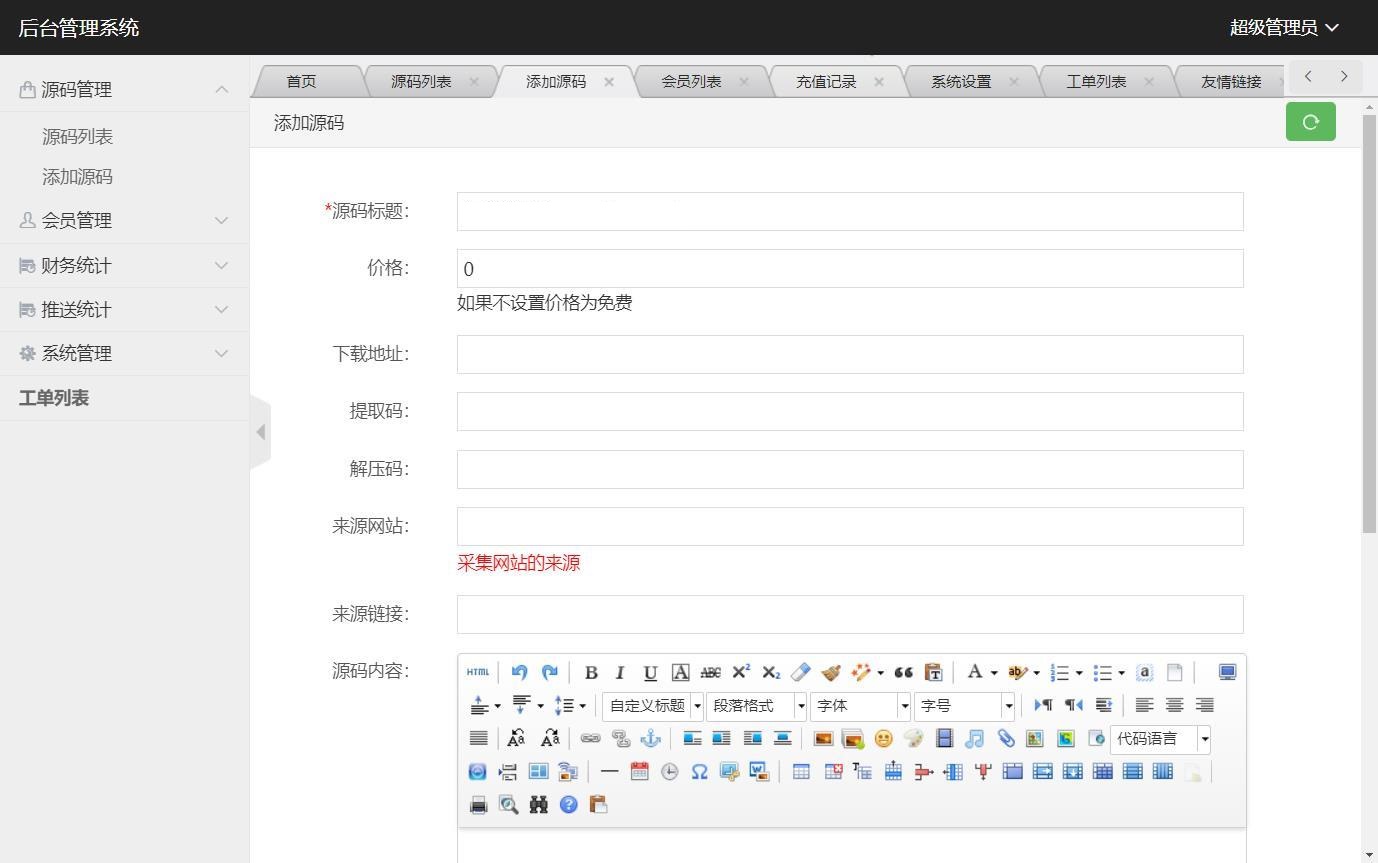This screenshot has width=1378, height=863.
Task: Insert a hyperlink using the chain link icon
Action: coord(591,738)
